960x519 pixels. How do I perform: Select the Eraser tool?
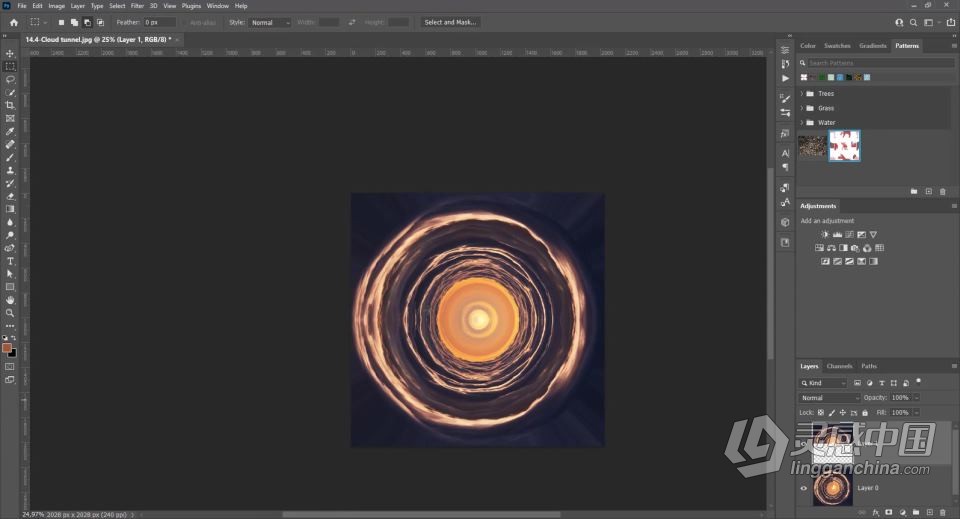pyautogui.click(x=10, y=196)
